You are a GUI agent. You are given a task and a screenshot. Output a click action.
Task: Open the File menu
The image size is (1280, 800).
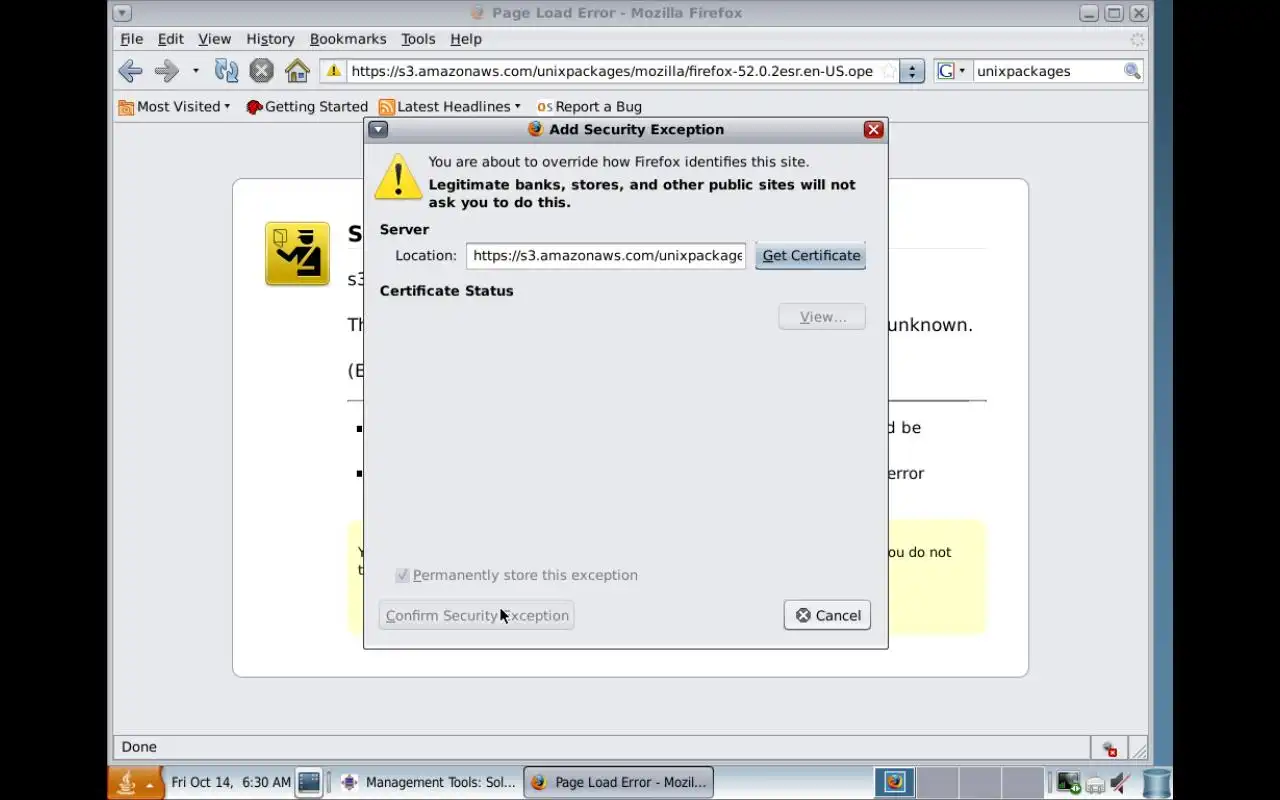point(132,39)
